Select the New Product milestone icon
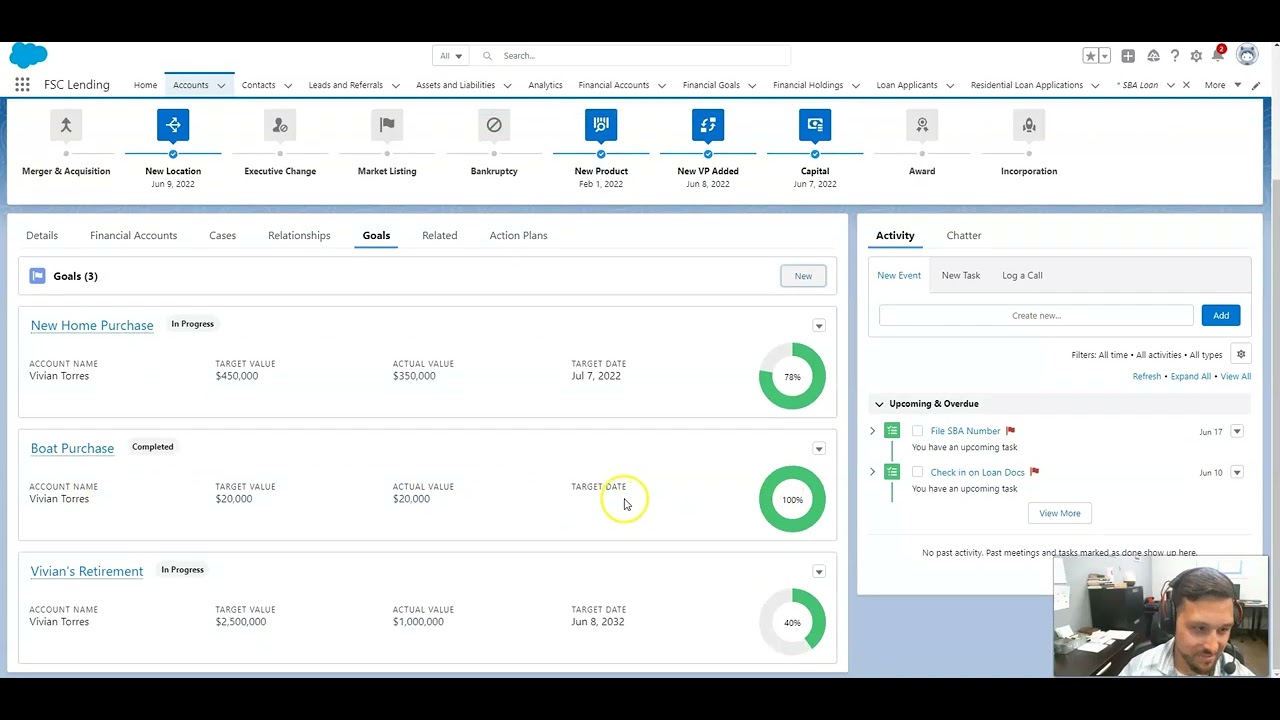Image resolution: width=1280 pixels, height=720 pixels. click(x=601, y=125)
